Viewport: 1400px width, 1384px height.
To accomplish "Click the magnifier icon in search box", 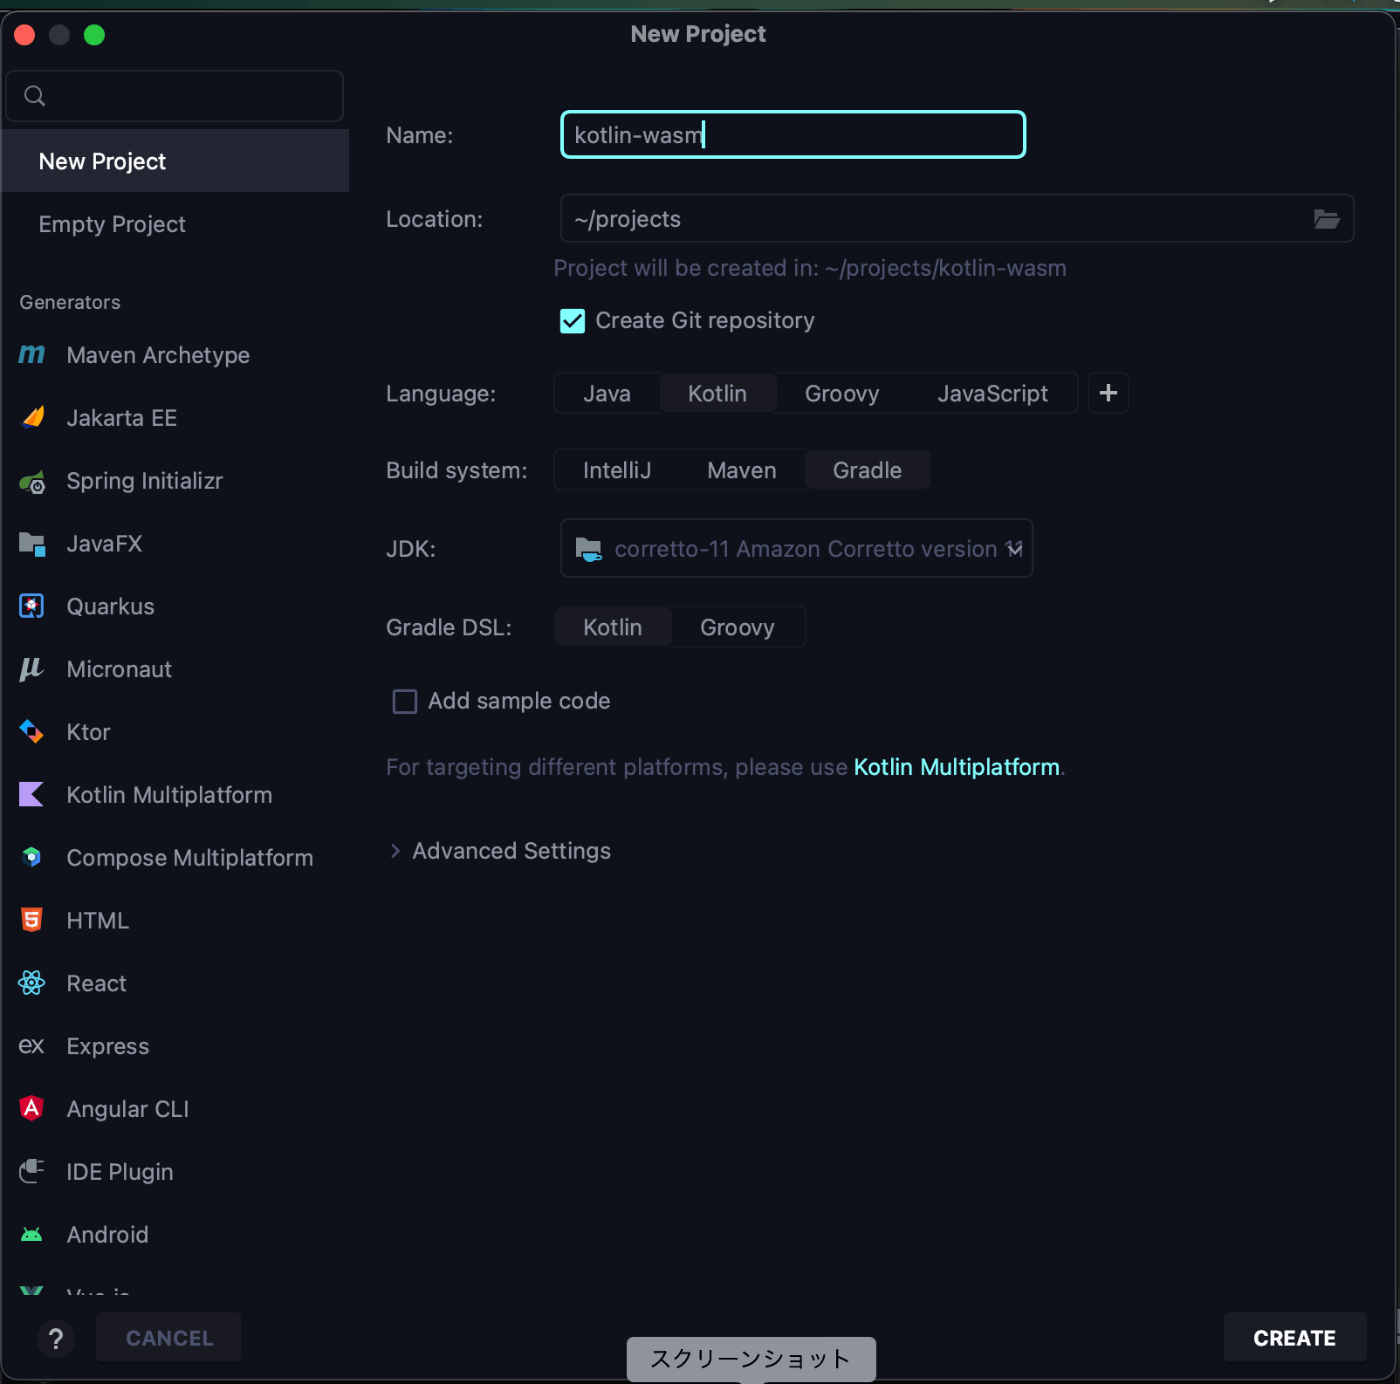I will (35, 96).
